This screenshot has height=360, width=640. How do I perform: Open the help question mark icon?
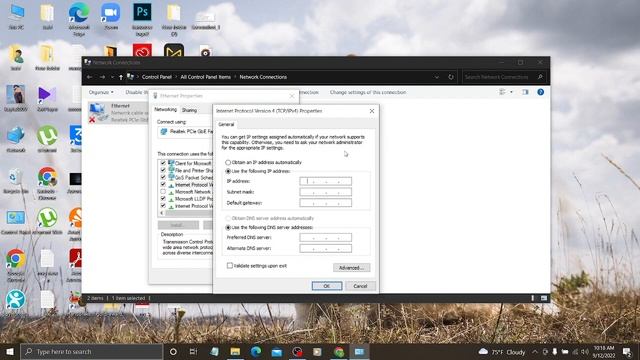(540, 92)
